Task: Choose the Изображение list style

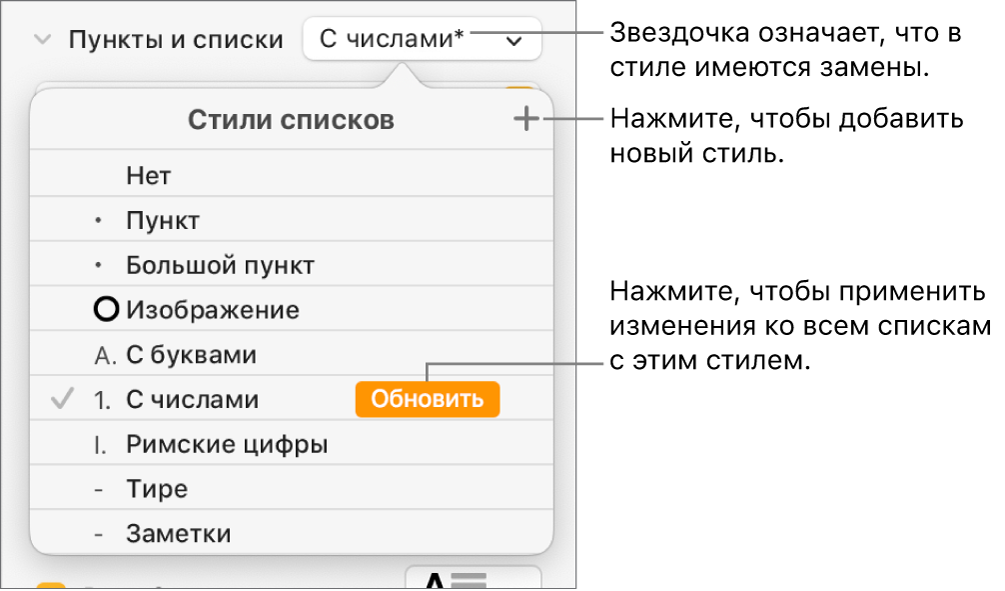Action: pyautogui.click(x=292, y=309)
